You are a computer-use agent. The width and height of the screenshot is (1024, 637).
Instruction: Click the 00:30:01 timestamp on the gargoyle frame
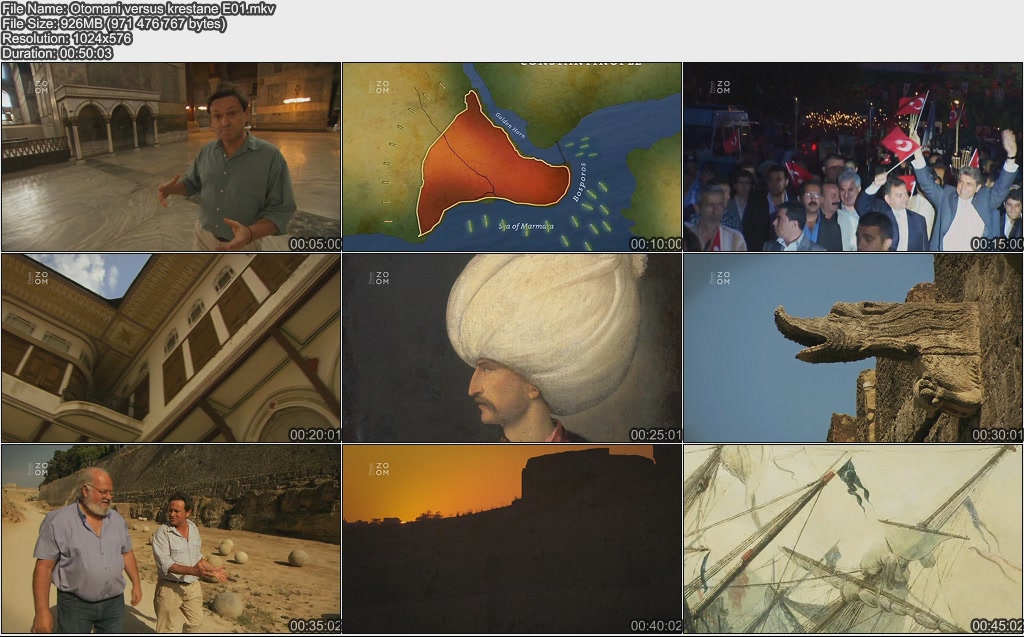tap(996, 435)
